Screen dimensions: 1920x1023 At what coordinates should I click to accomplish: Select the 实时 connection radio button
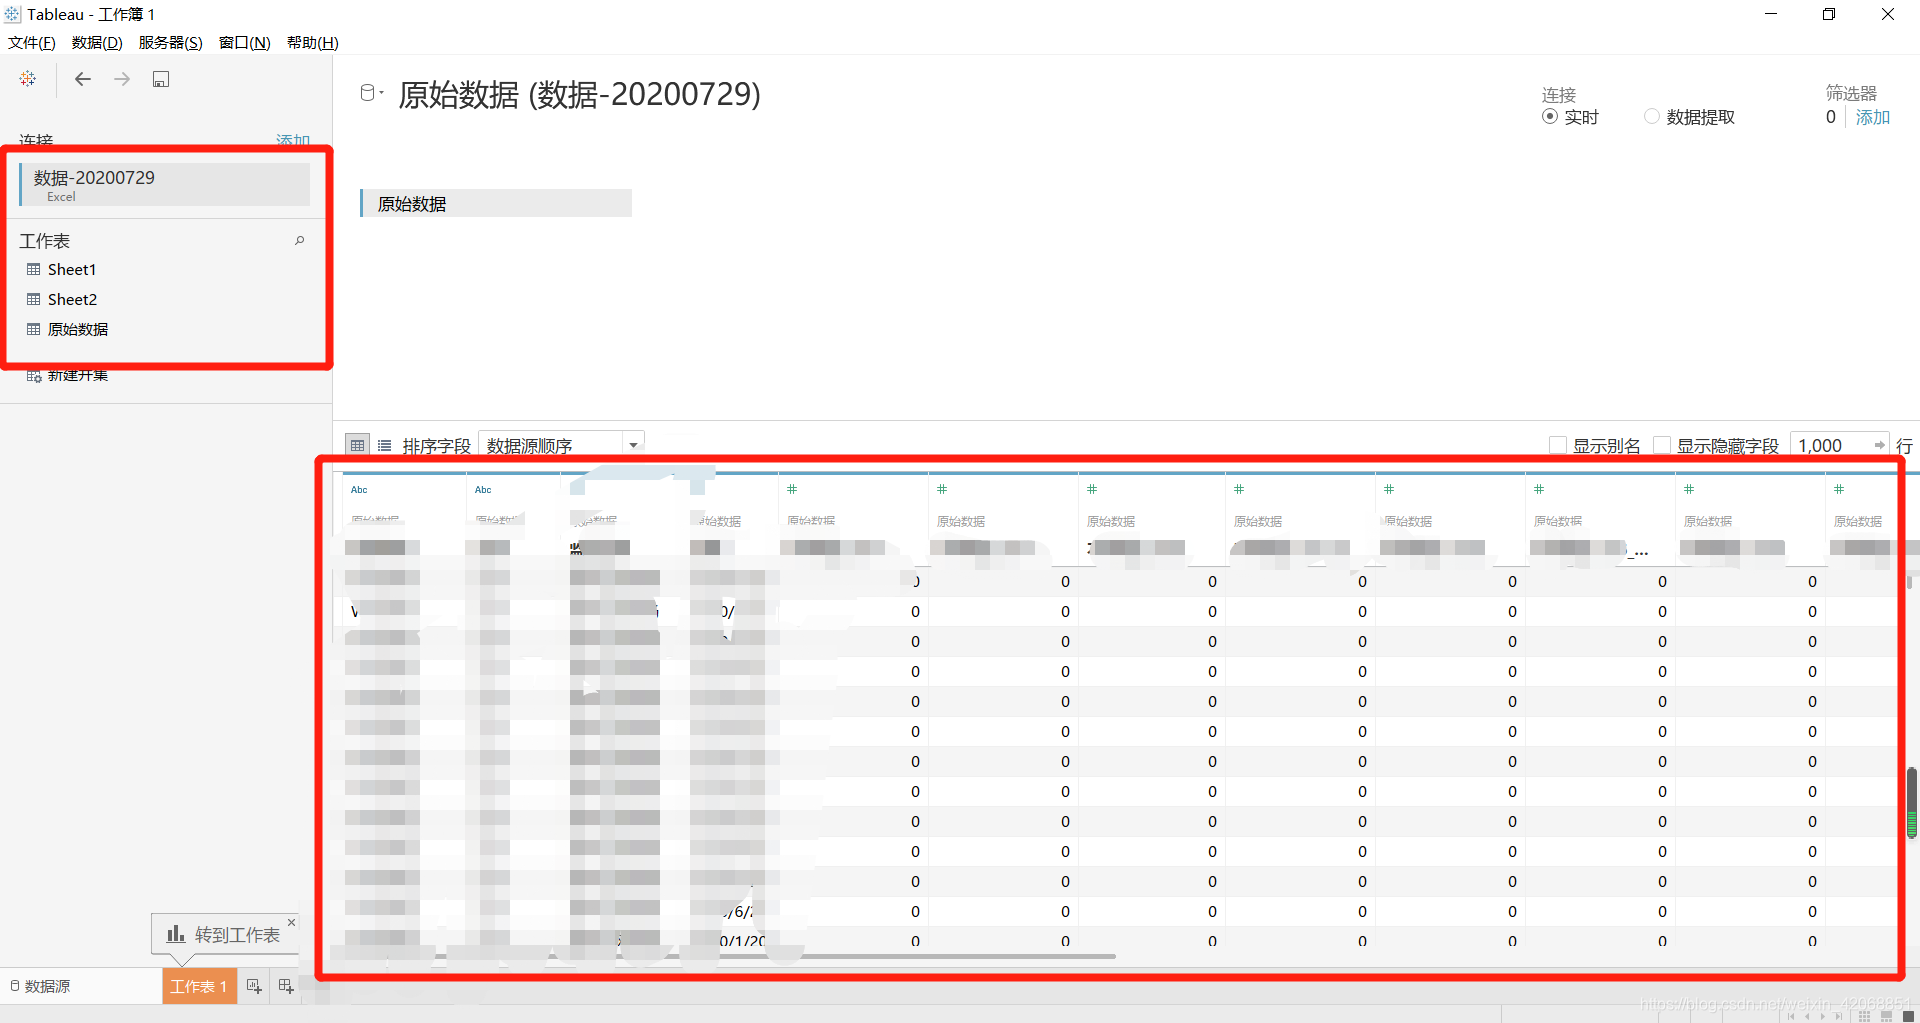(x=1550, y=117)
